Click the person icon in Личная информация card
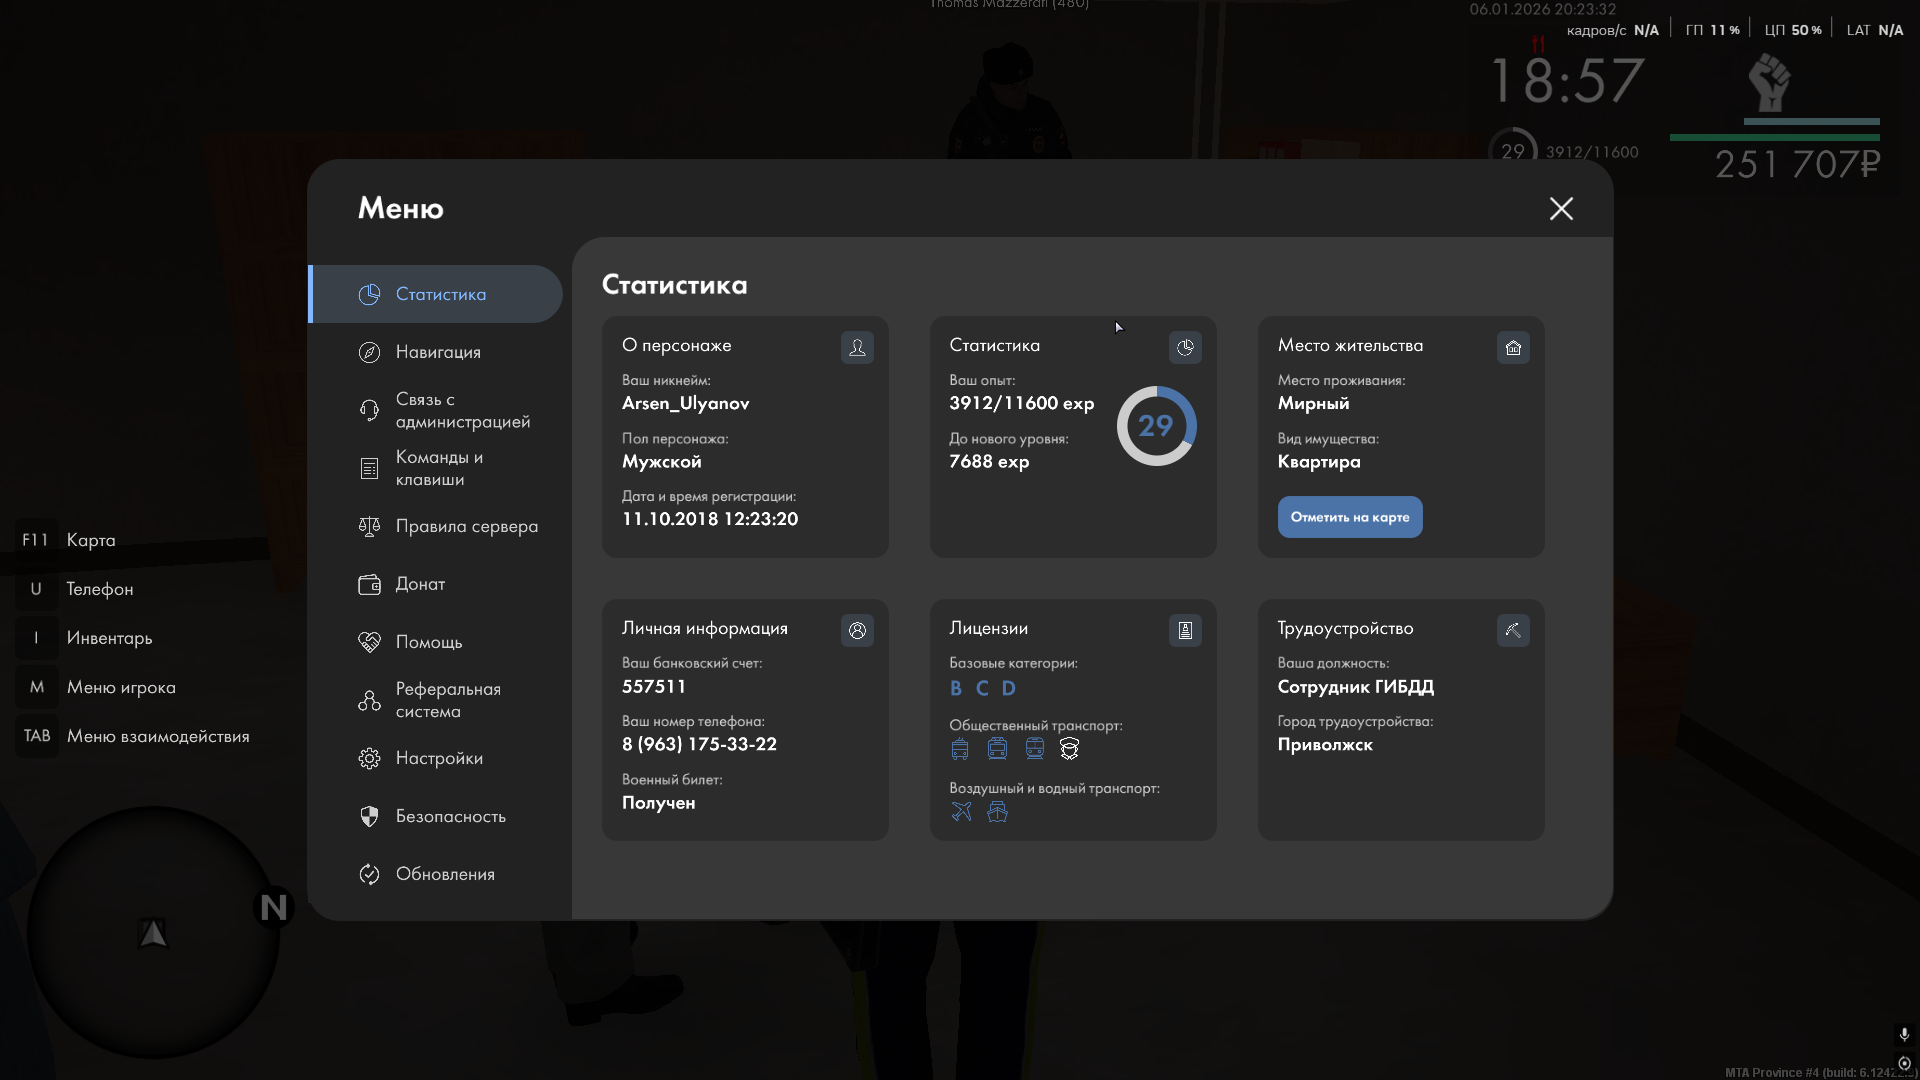 pyautogui.click(x=857, y=630)
